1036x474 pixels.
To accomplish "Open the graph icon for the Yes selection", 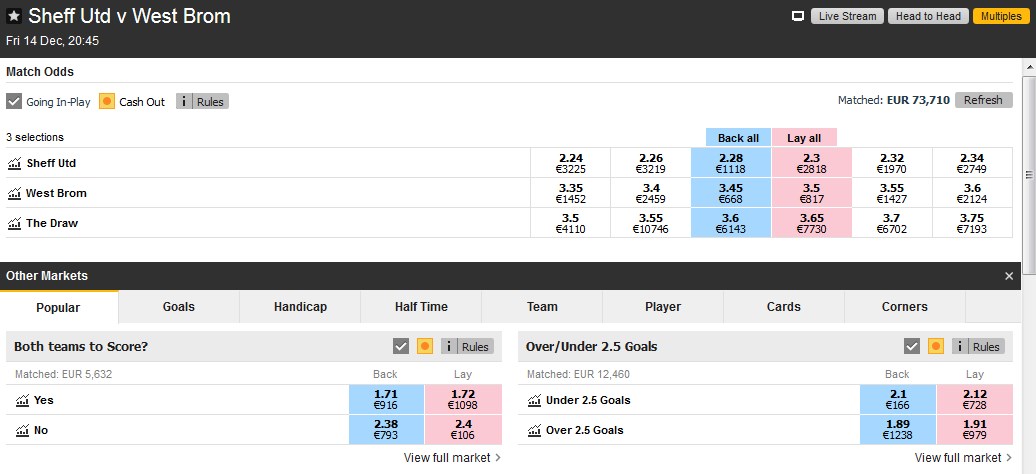I will pos(22,400).
